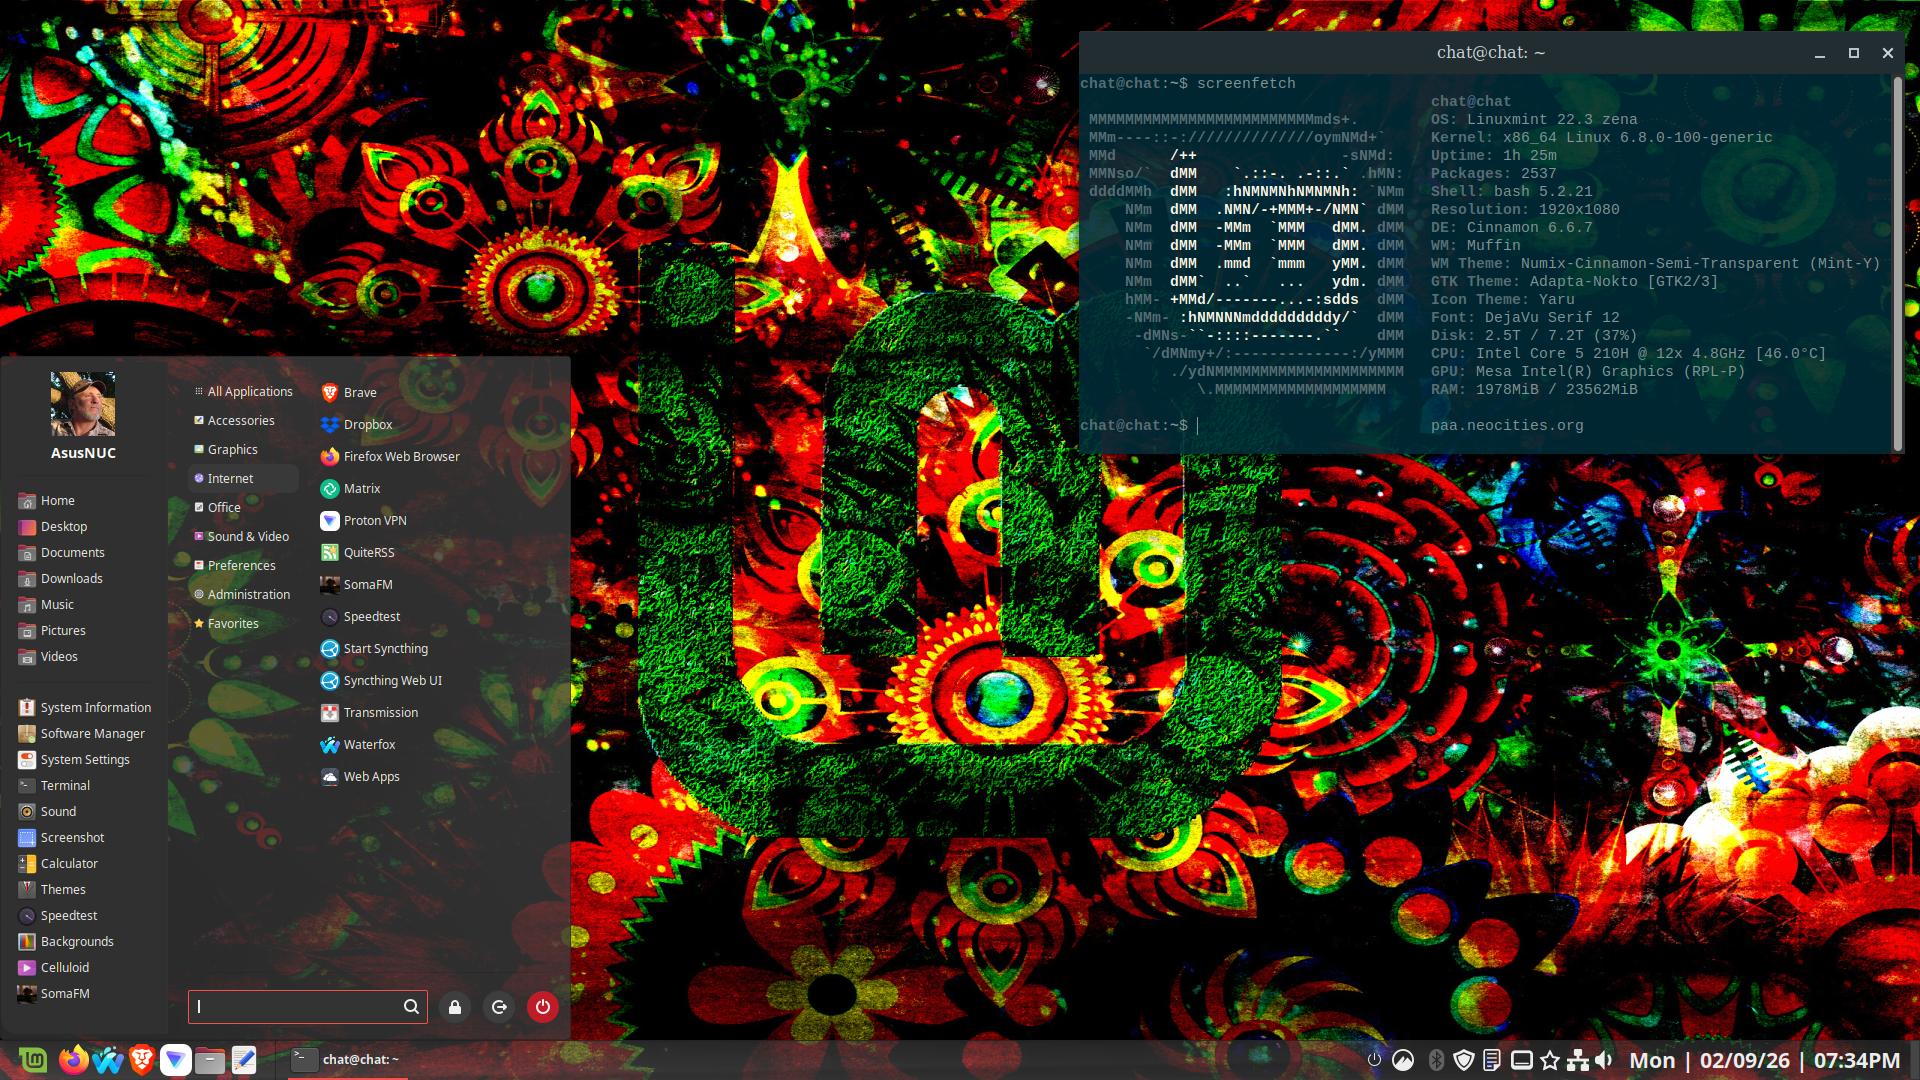Open the shield security tray icon

pyautogui.click(x=1464, y=1060)
